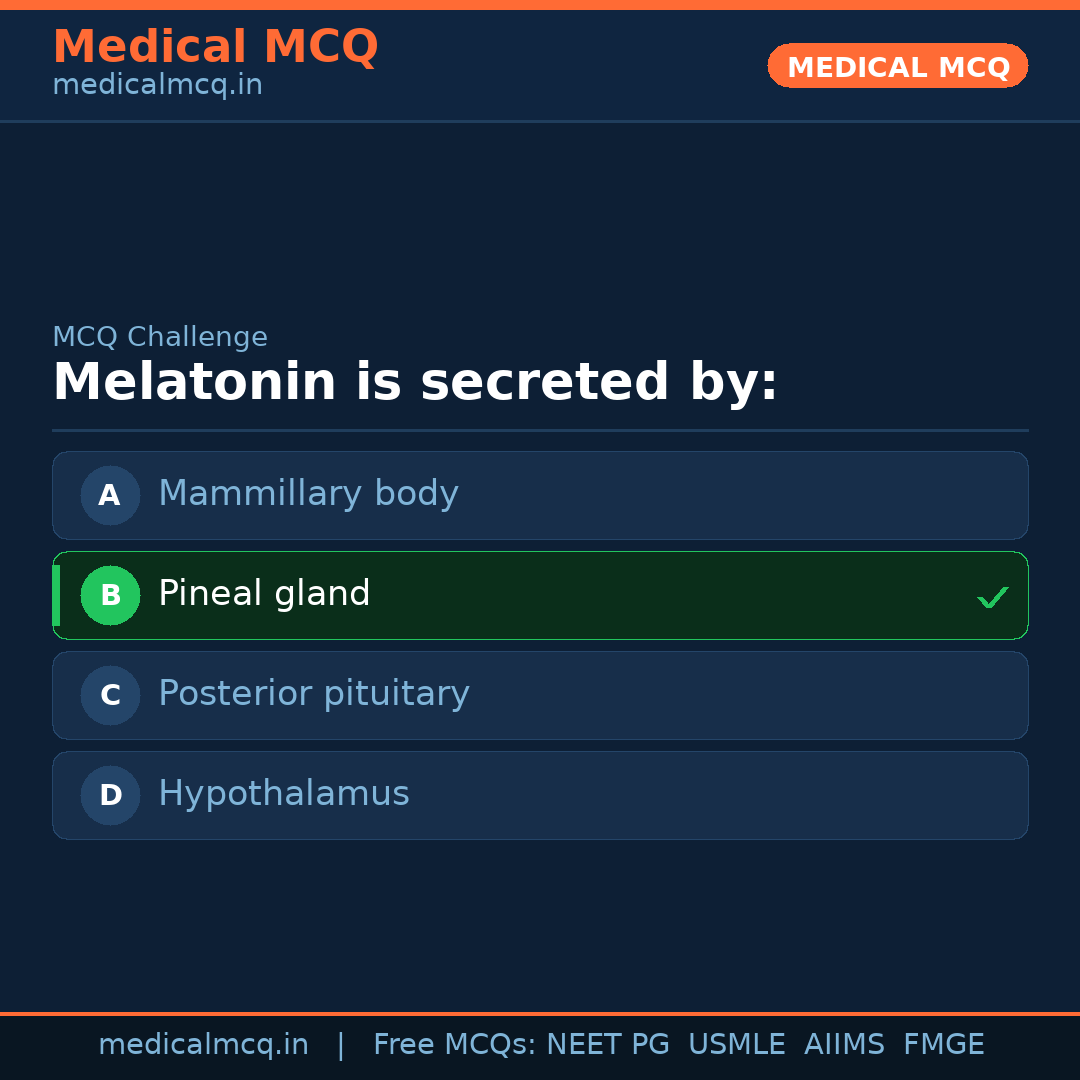Click the question text about Melatonin
Viewport: 1080px width, 1080px height.
pos(415,383)
